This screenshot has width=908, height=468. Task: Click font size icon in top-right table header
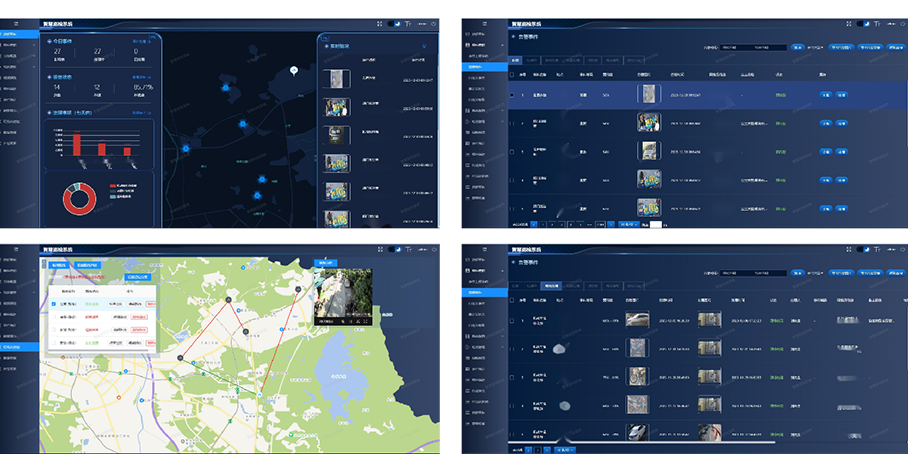point(877,23)
